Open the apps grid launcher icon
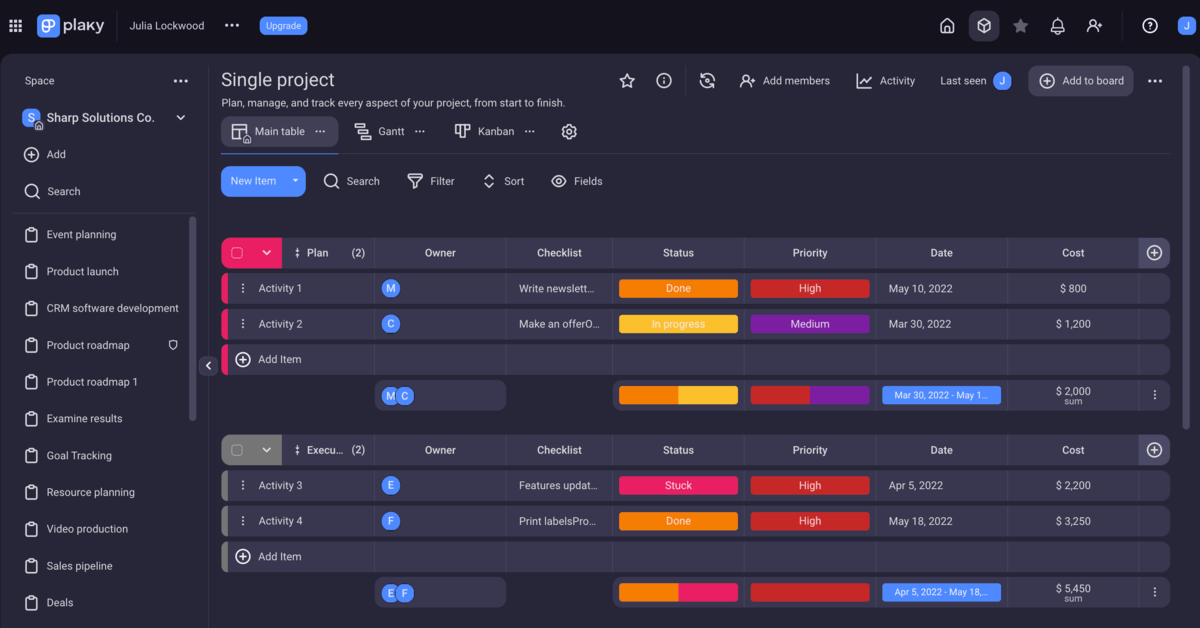Viewport: 1200px width, 628px height. [x=16, y=26]
